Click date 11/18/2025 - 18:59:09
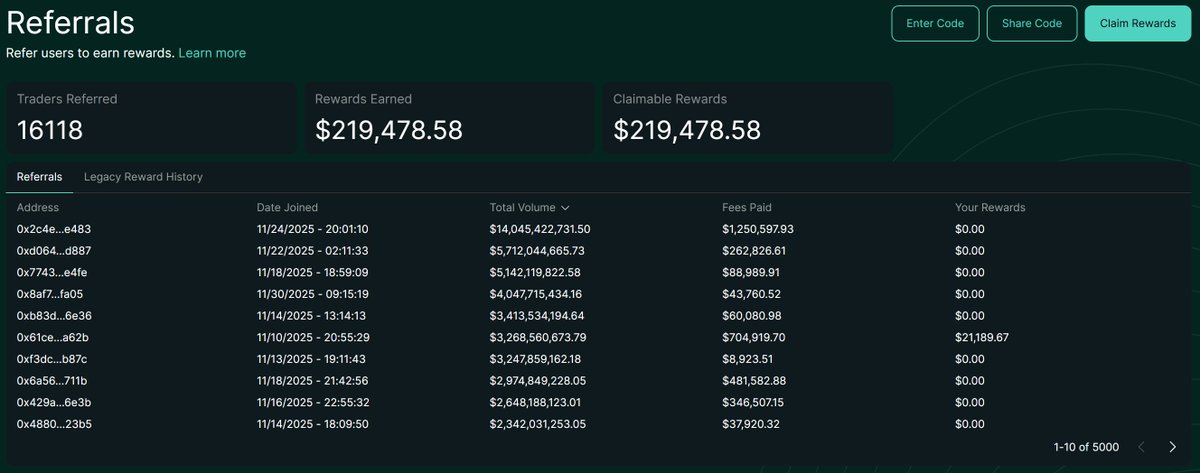This screenshot has width=1200, height=473. pos(313,272)
